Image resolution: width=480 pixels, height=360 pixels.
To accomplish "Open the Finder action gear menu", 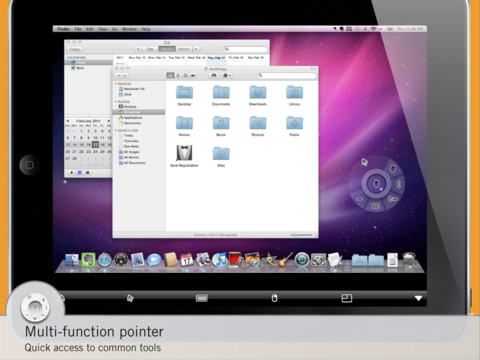I will pos(227,75).
